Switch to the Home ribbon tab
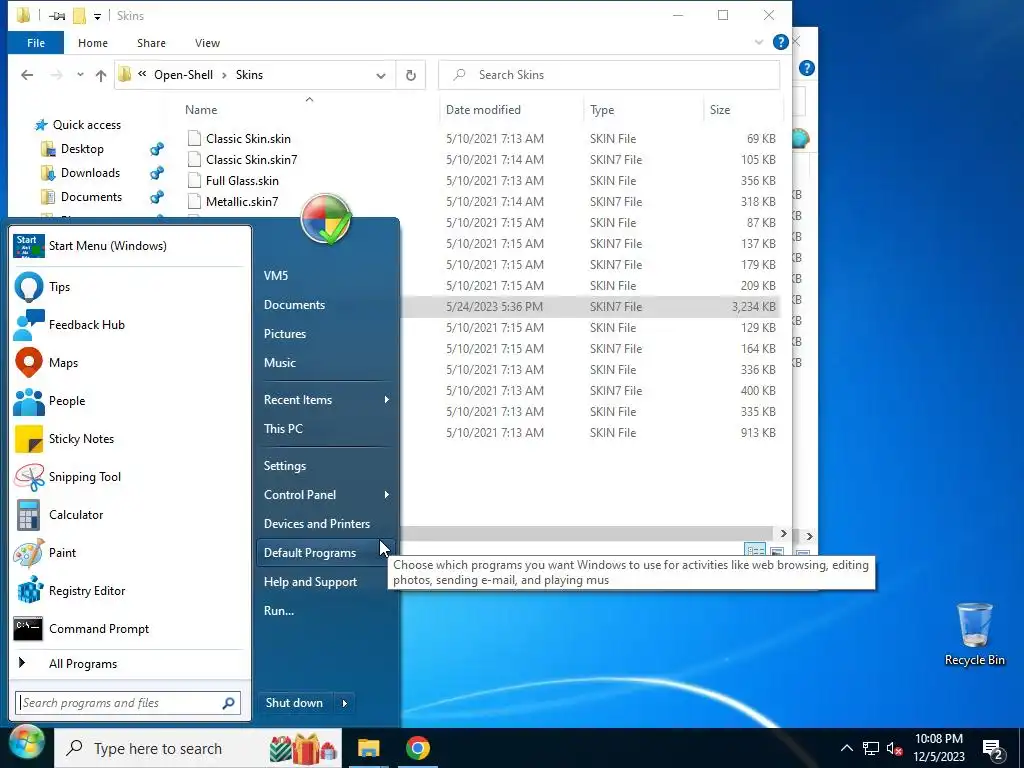The width and height of the screenshot is (1024, 768). point(93,43)
